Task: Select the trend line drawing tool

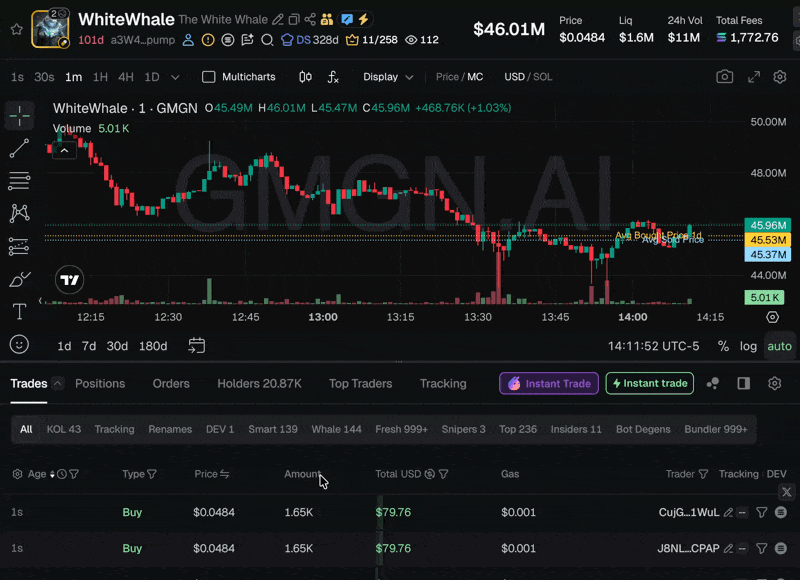Action: point(19,148)
